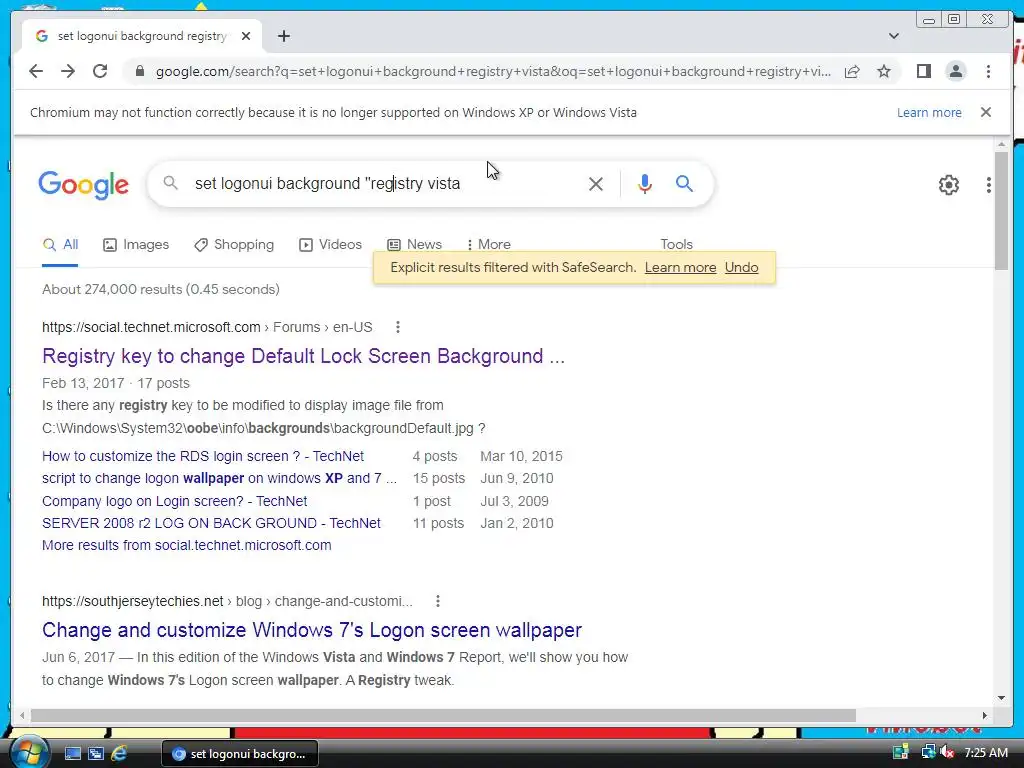Click Switch between windows in quick launch

[96, 754]
